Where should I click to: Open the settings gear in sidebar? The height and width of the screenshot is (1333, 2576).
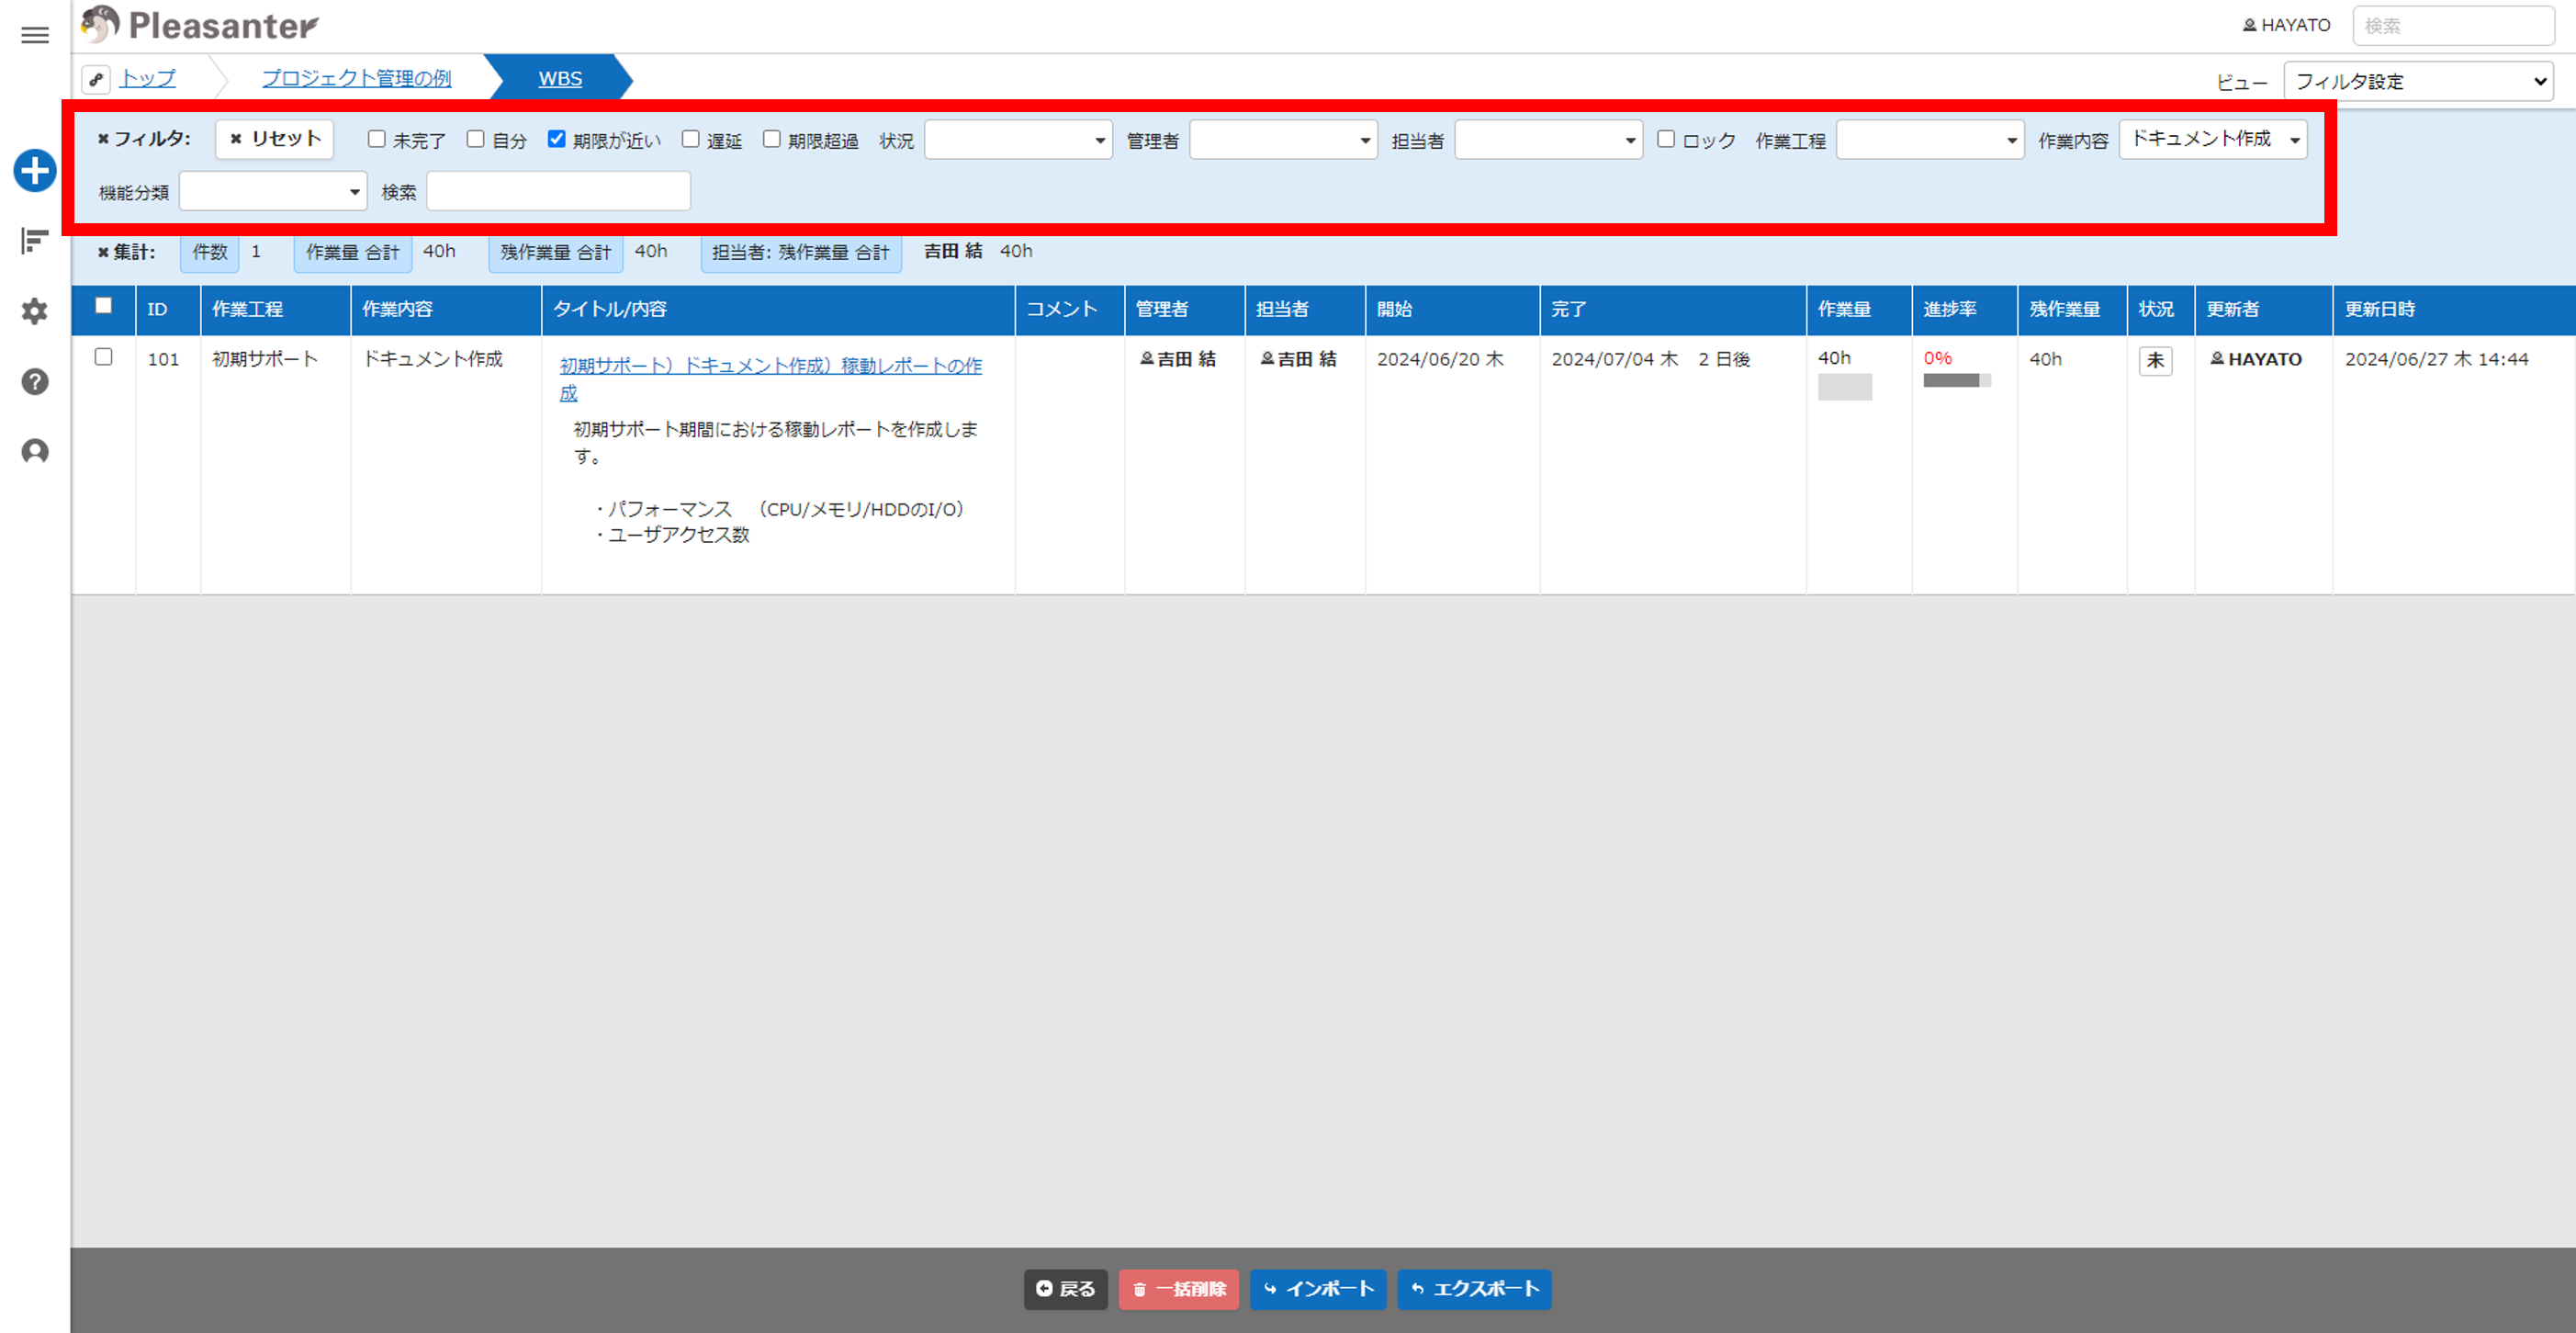(x=35, y=311)
